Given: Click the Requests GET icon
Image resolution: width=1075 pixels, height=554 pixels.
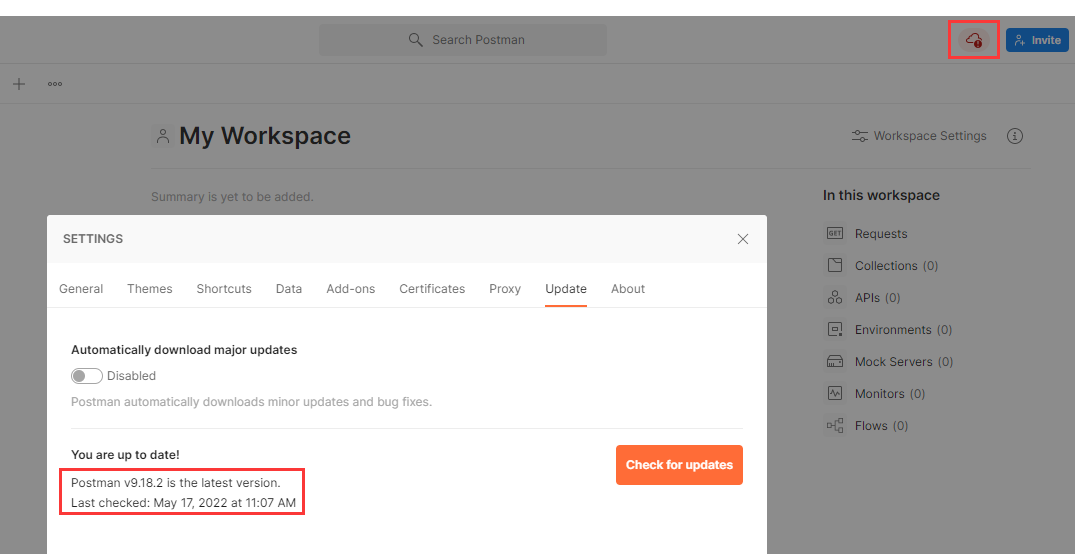Looking at the screenshot, I should tap(834, 234).
